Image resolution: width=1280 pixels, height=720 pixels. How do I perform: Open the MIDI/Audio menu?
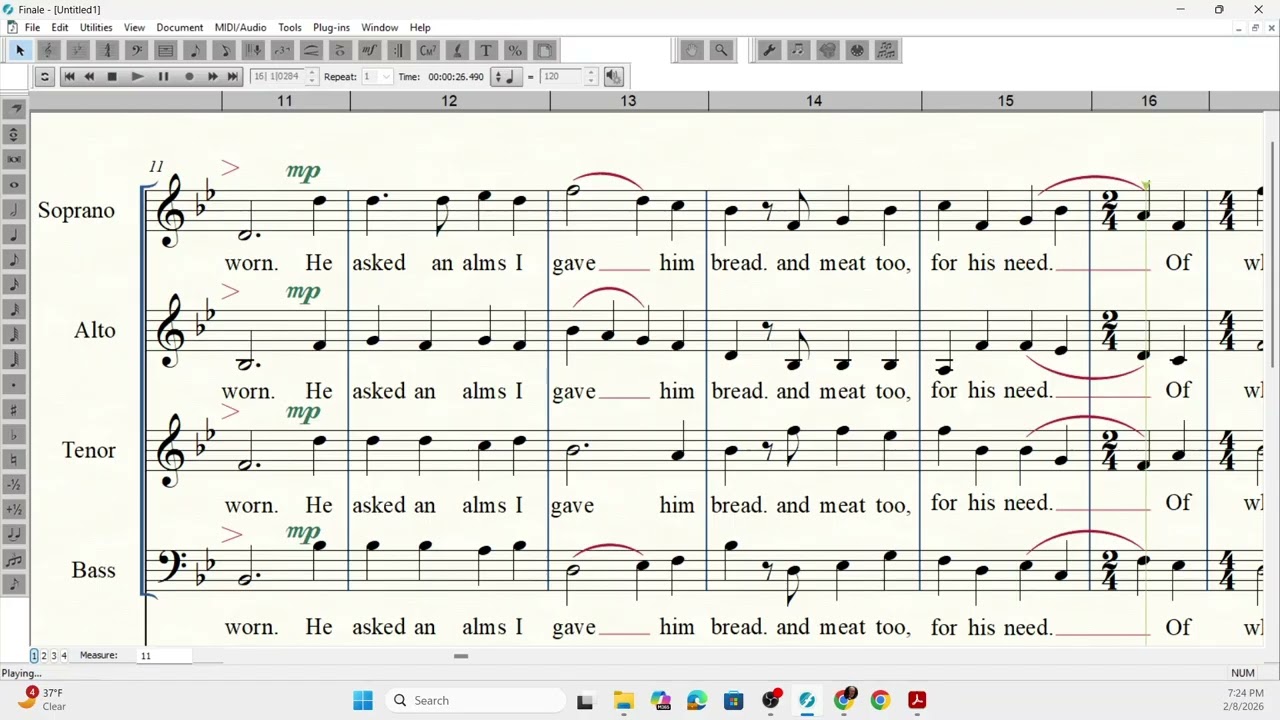pos(240,27)
